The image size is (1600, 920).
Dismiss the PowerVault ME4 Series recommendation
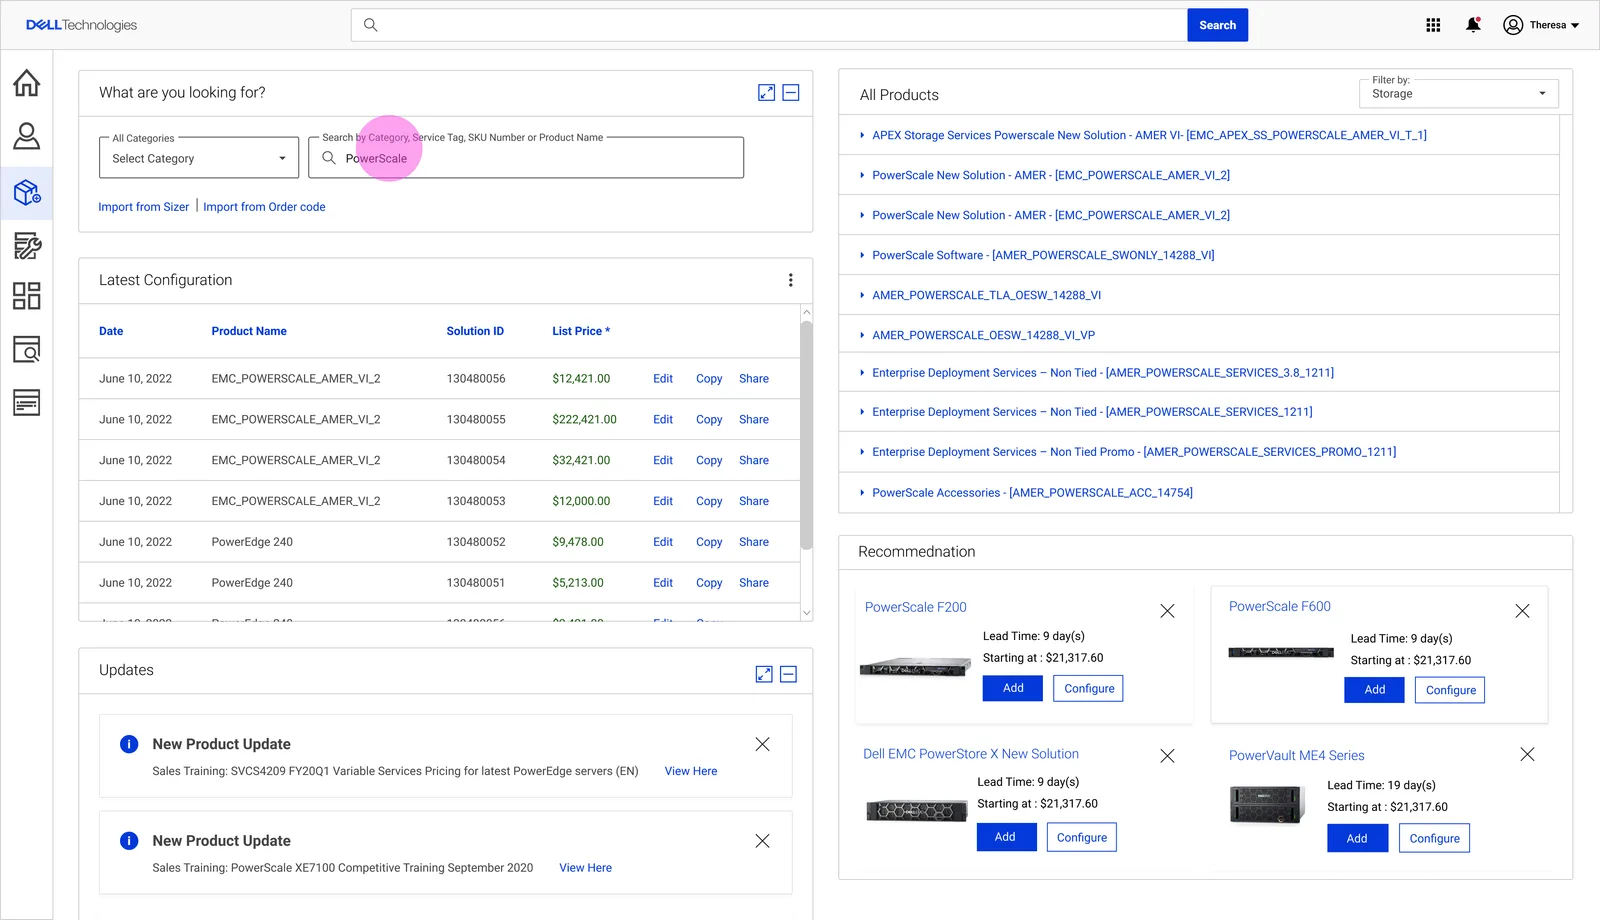(x=1527, y=755)
